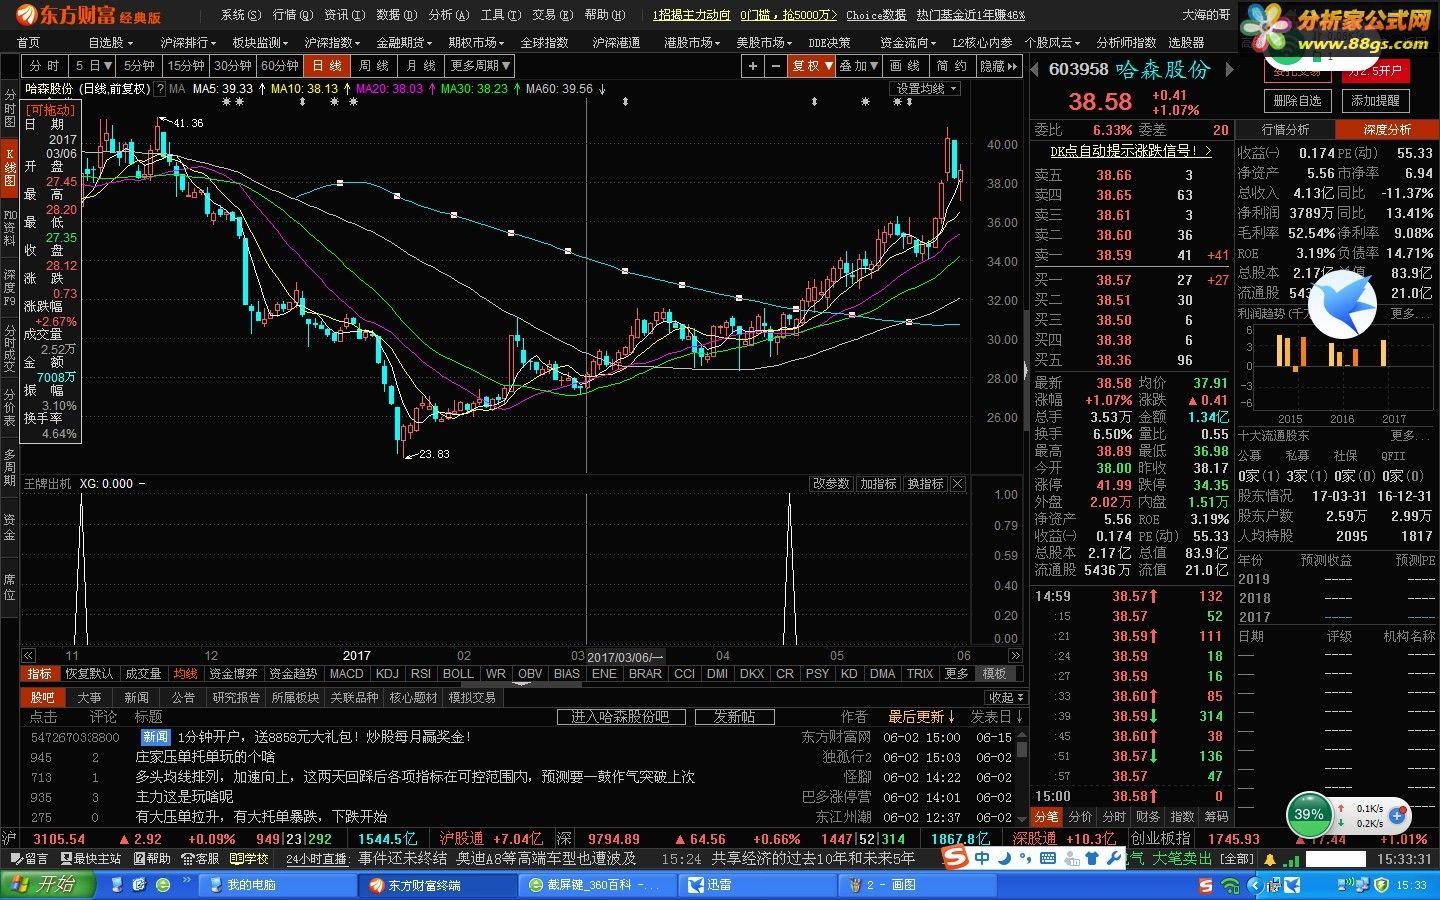Open the 分析(A) menu

pyautogui.click(x=448, y=15)
